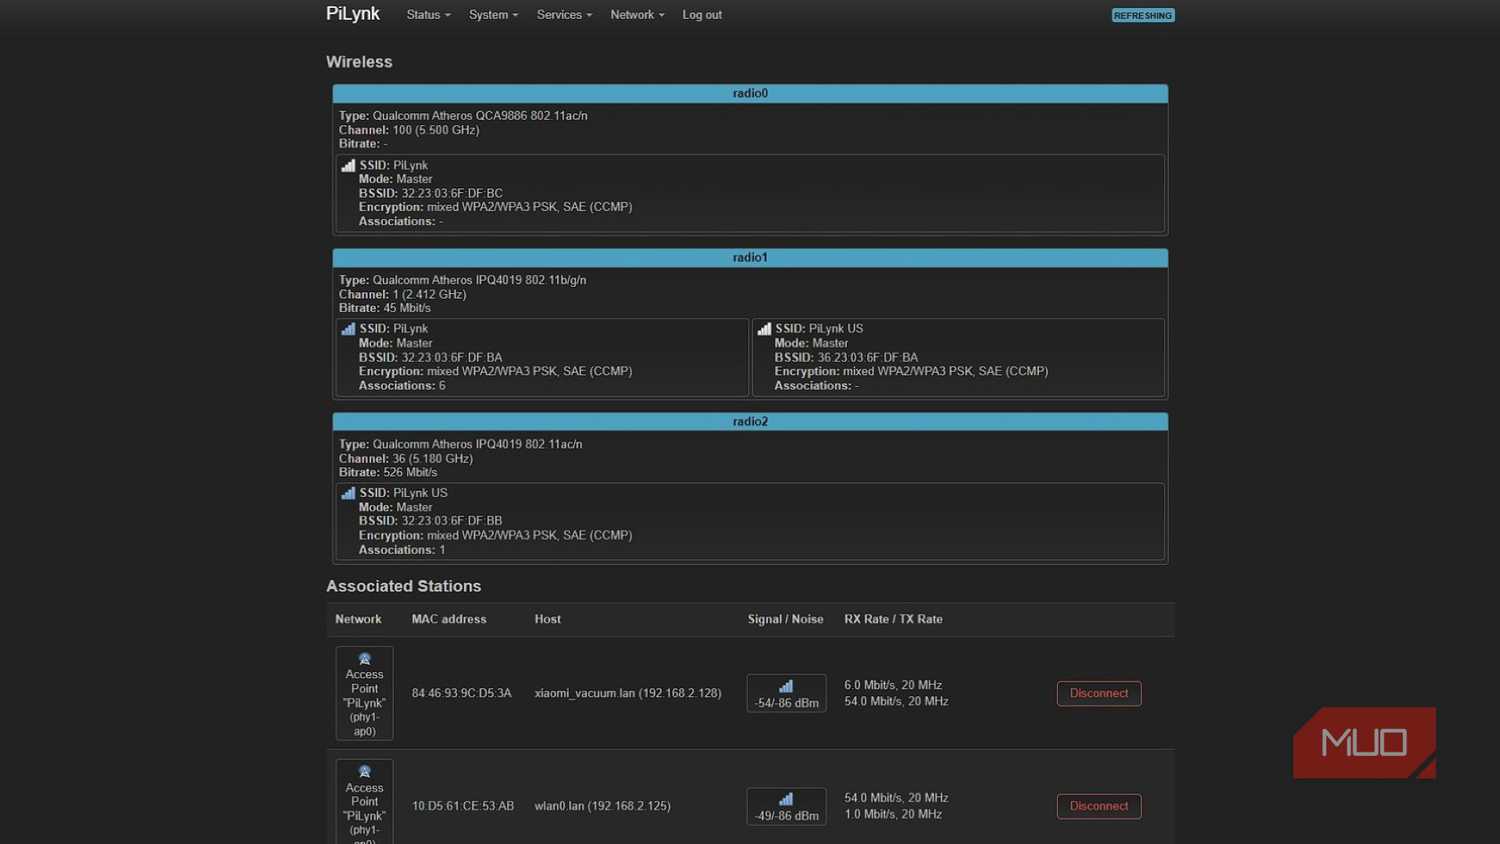This screenshot has height=844, width=1500.
Task: Click Channel: 100 (5.500 GHz) text
Action: click(409, 130)
